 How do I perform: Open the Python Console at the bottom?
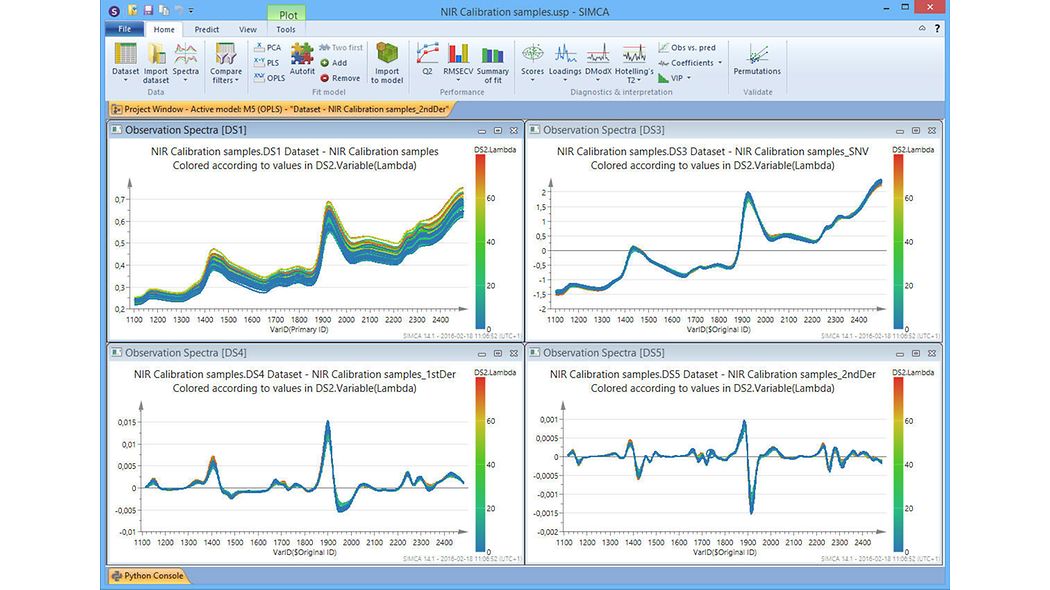tap(148, 576)
